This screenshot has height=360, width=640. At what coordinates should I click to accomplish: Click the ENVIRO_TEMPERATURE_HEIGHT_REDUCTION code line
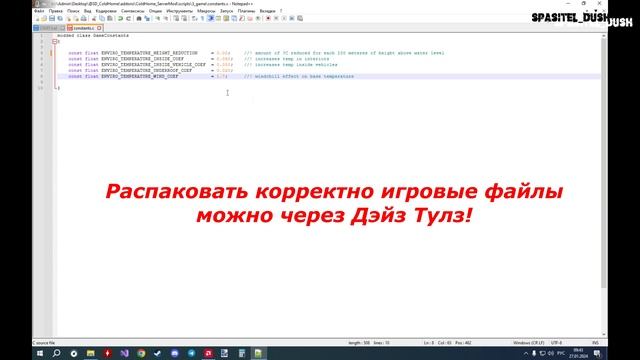pyautogui.click(x=256, y=53)
